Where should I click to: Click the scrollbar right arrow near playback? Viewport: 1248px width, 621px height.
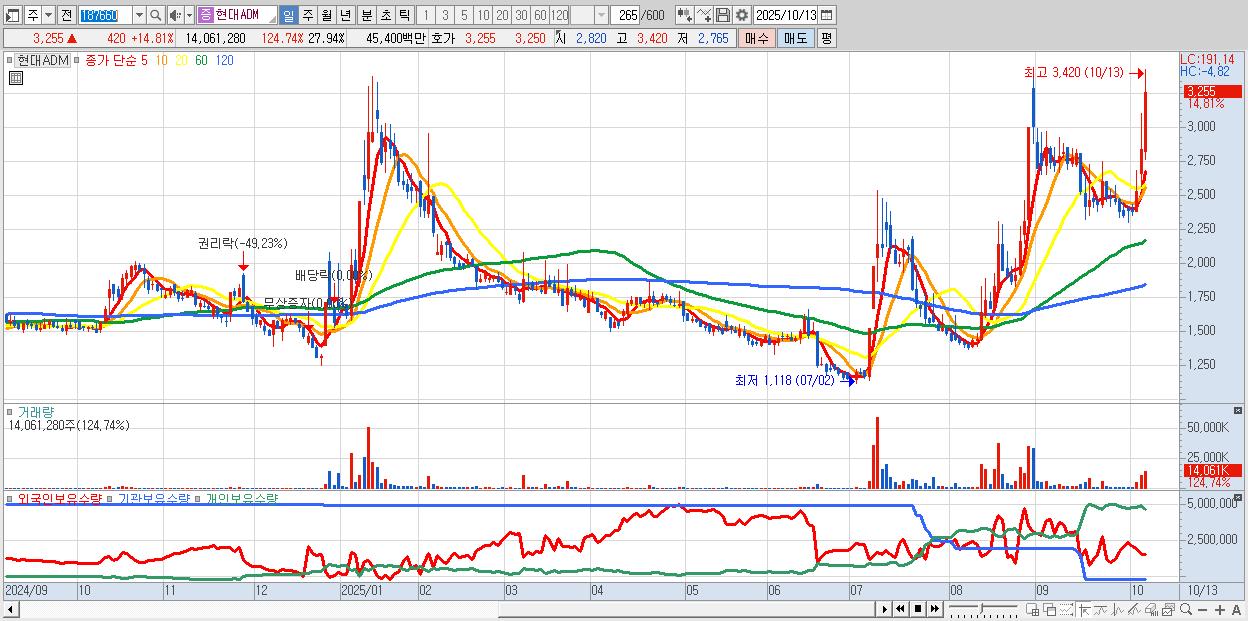point(883,609)
